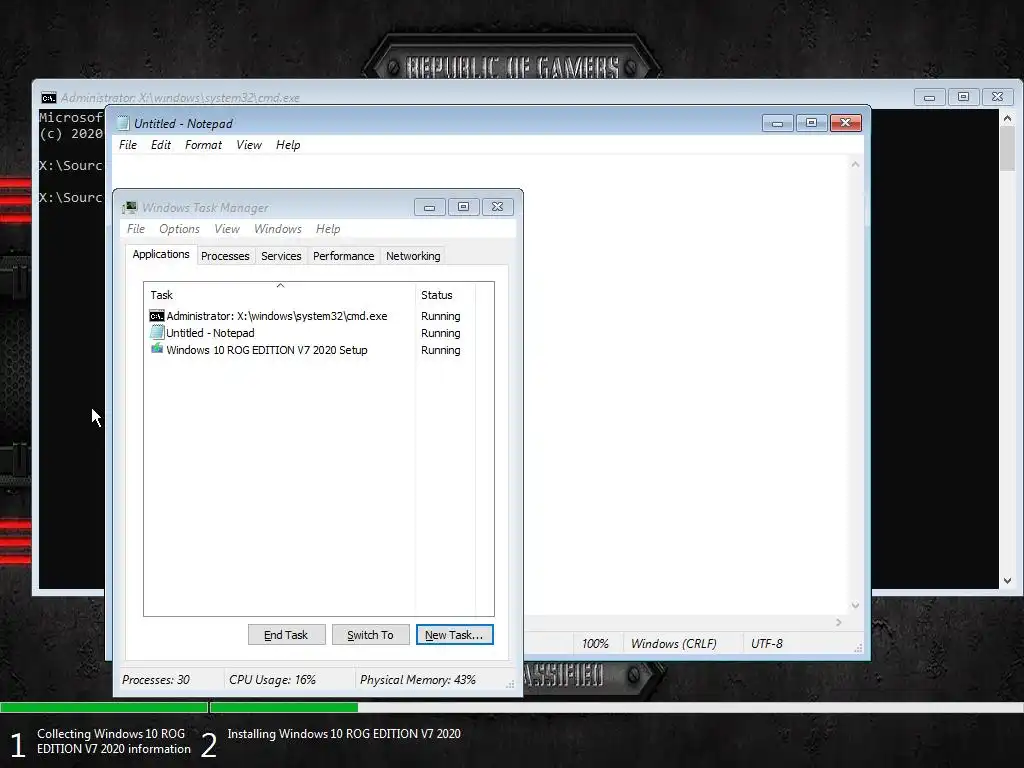The width and height of the screenshot is (1024, 768).
Task: Close the Task Manager window
Action: point(498,207)
